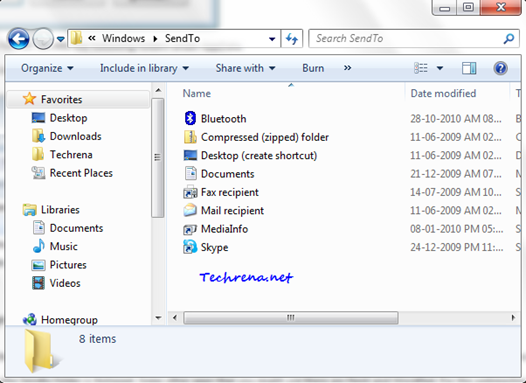
Task: Click the Favorites star icon
Action: 29,99
